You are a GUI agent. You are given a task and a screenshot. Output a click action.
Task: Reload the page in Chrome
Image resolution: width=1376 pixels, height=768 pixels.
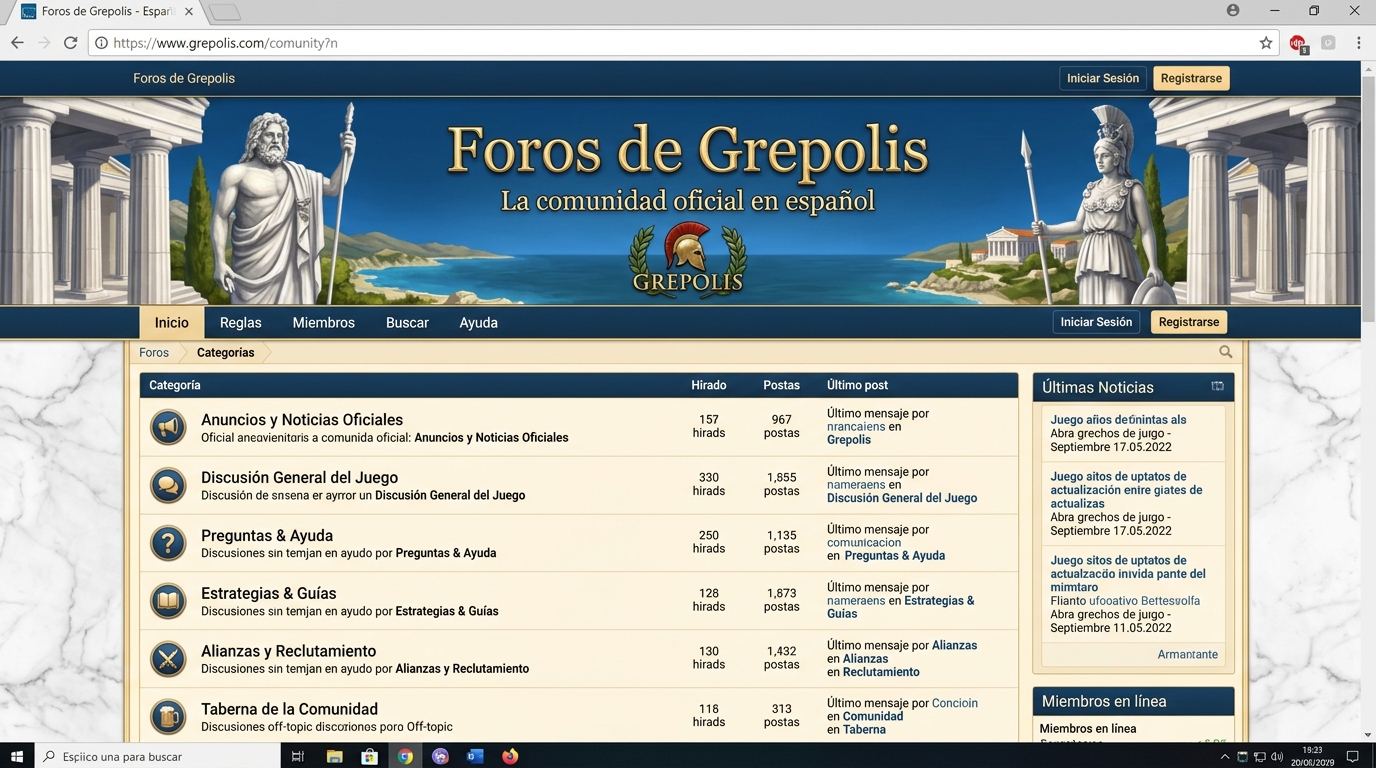pyautogui.click(x=70, y=43)
